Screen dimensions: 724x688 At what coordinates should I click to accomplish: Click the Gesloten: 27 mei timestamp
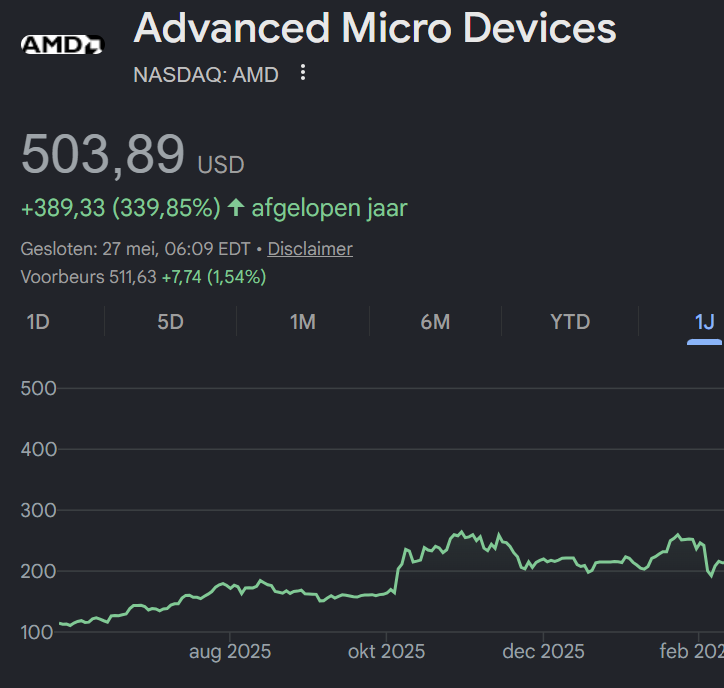pos(135,249)
